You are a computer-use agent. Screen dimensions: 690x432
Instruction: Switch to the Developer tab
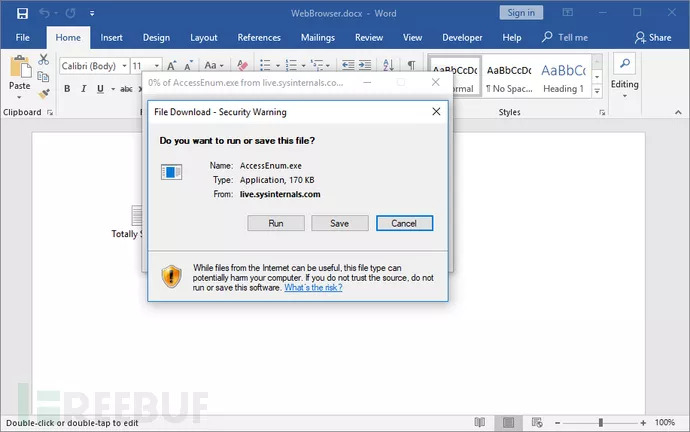tap(461, 37)
